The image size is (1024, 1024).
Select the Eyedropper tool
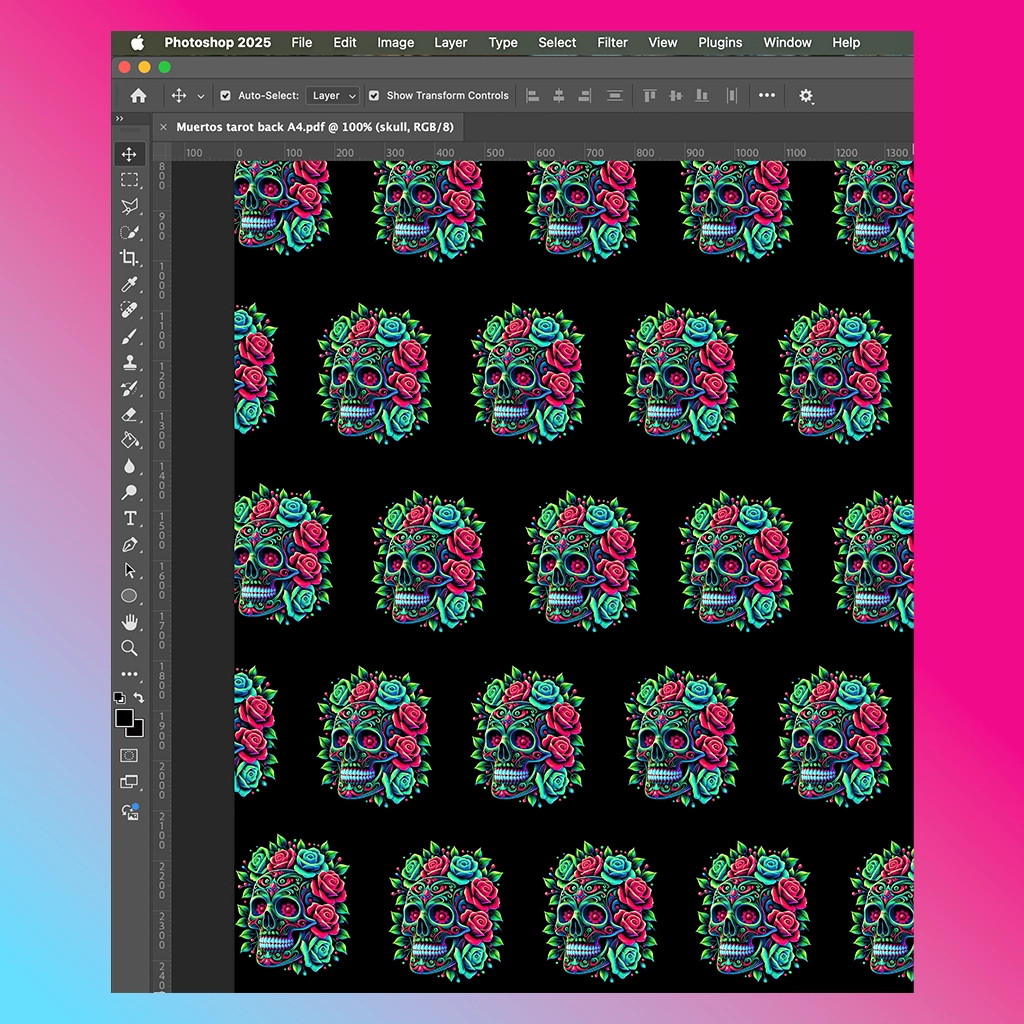pyautogui.click(x=129, y=284)
